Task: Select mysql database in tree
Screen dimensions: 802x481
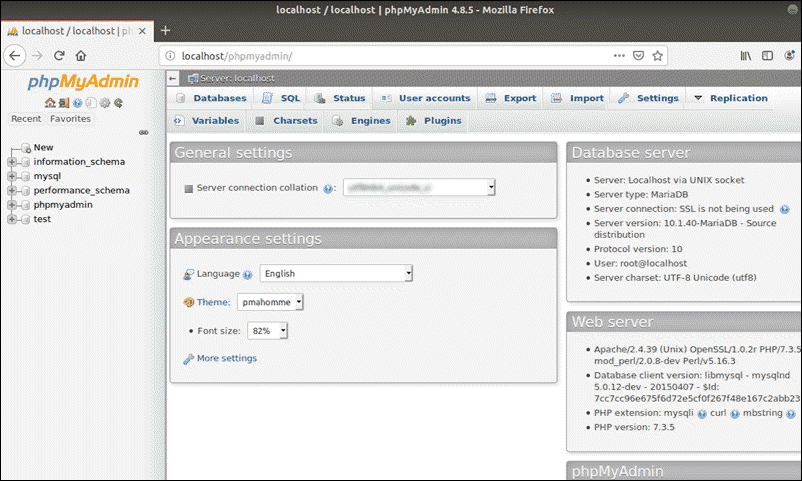Action: (x=47, y=176)
